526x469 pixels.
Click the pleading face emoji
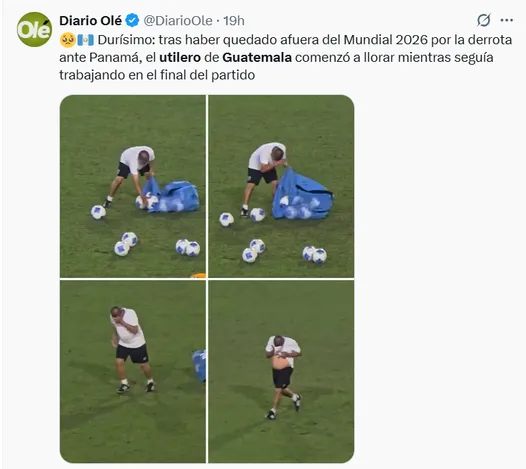point(67,40)
